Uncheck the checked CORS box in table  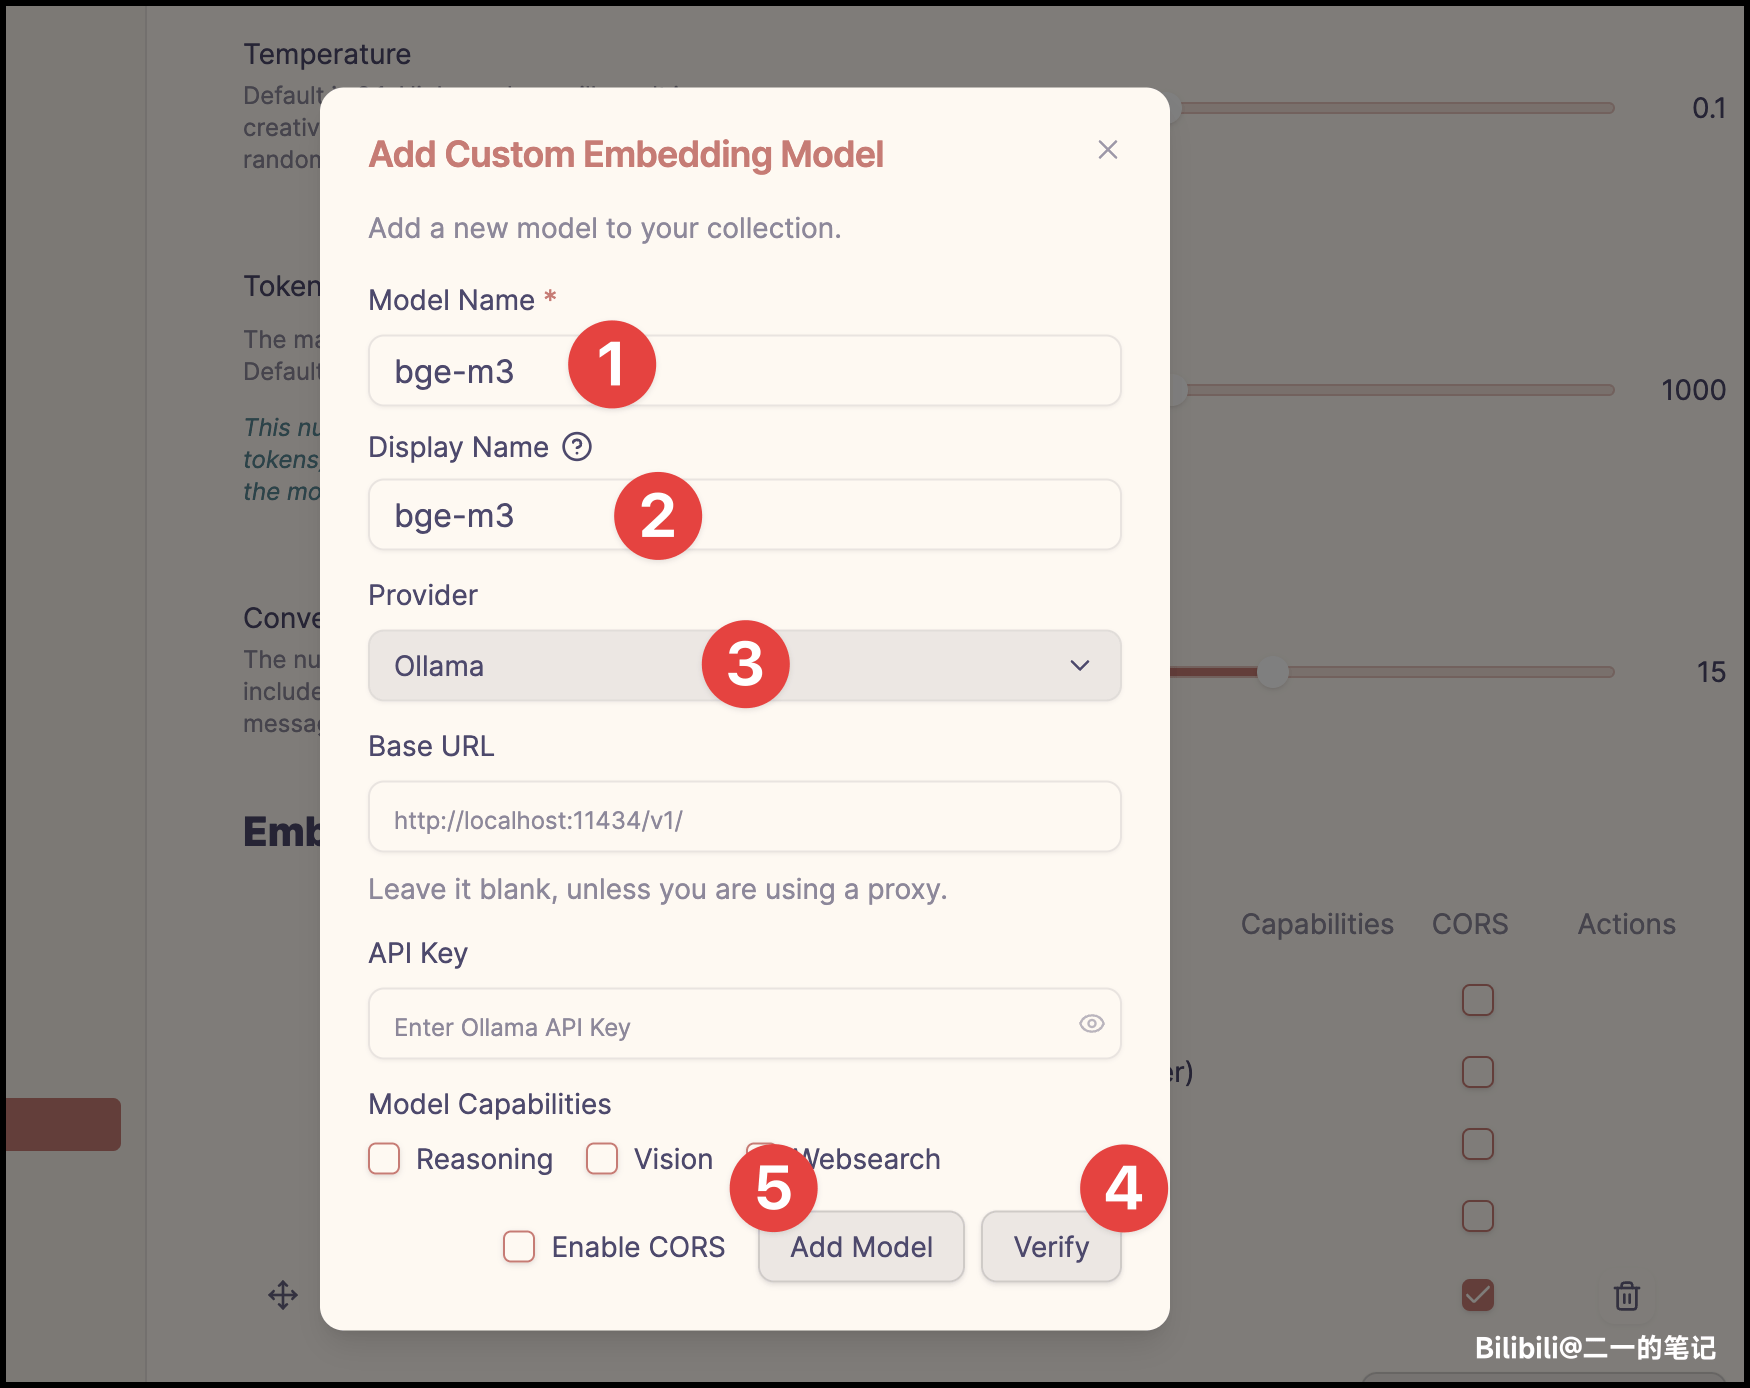click(1477, 1295)
